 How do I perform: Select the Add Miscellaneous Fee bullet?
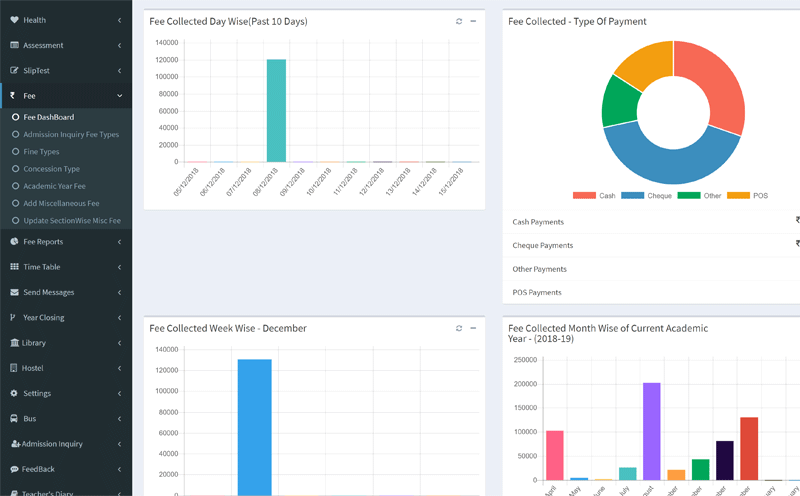point(15,203)
